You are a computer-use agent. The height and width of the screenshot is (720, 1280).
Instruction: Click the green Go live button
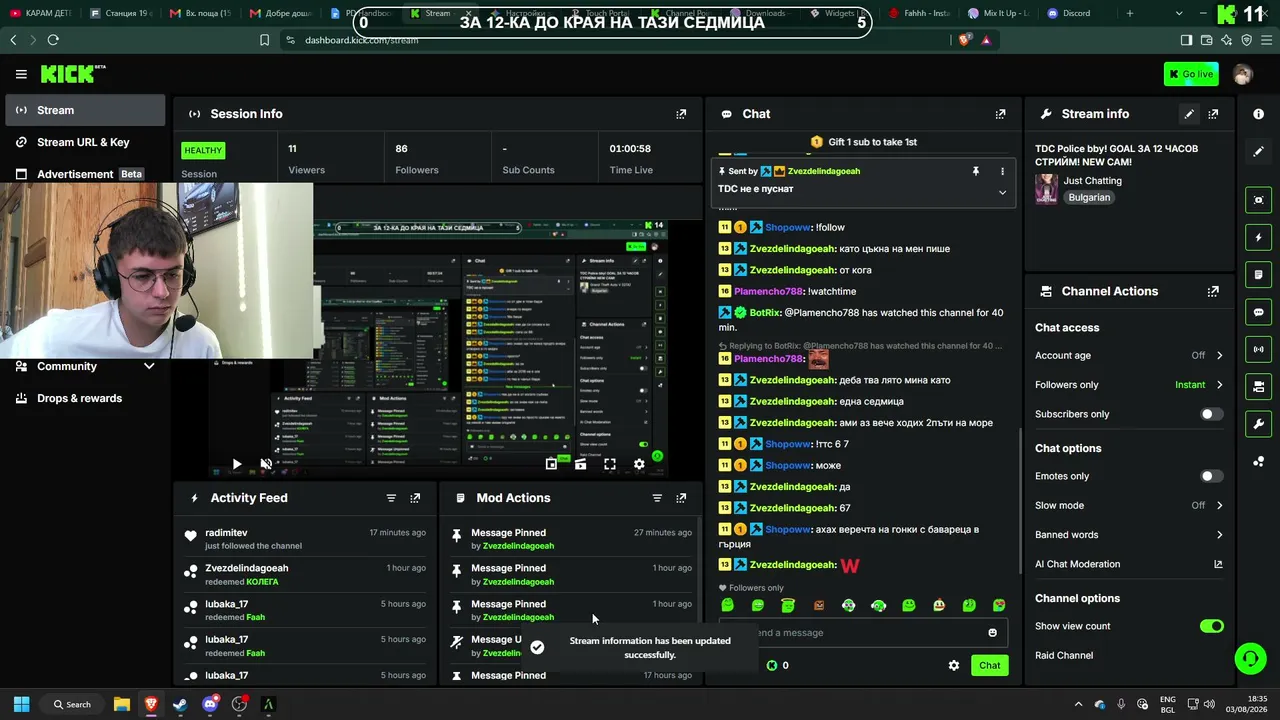(x=1191, y=74)
